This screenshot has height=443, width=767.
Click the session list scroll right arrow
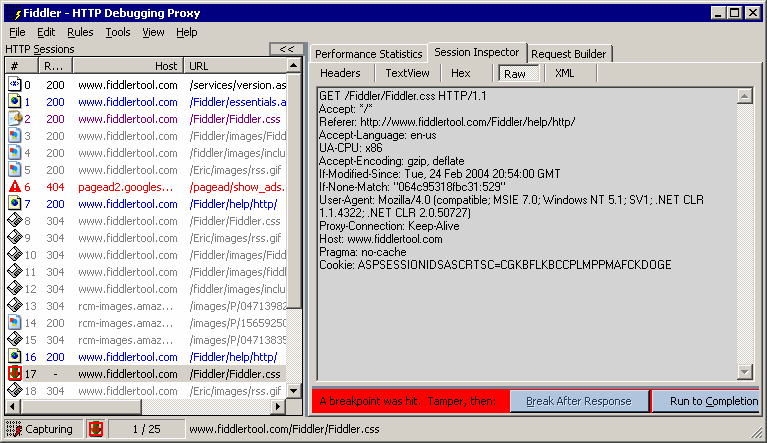(278, 406)
